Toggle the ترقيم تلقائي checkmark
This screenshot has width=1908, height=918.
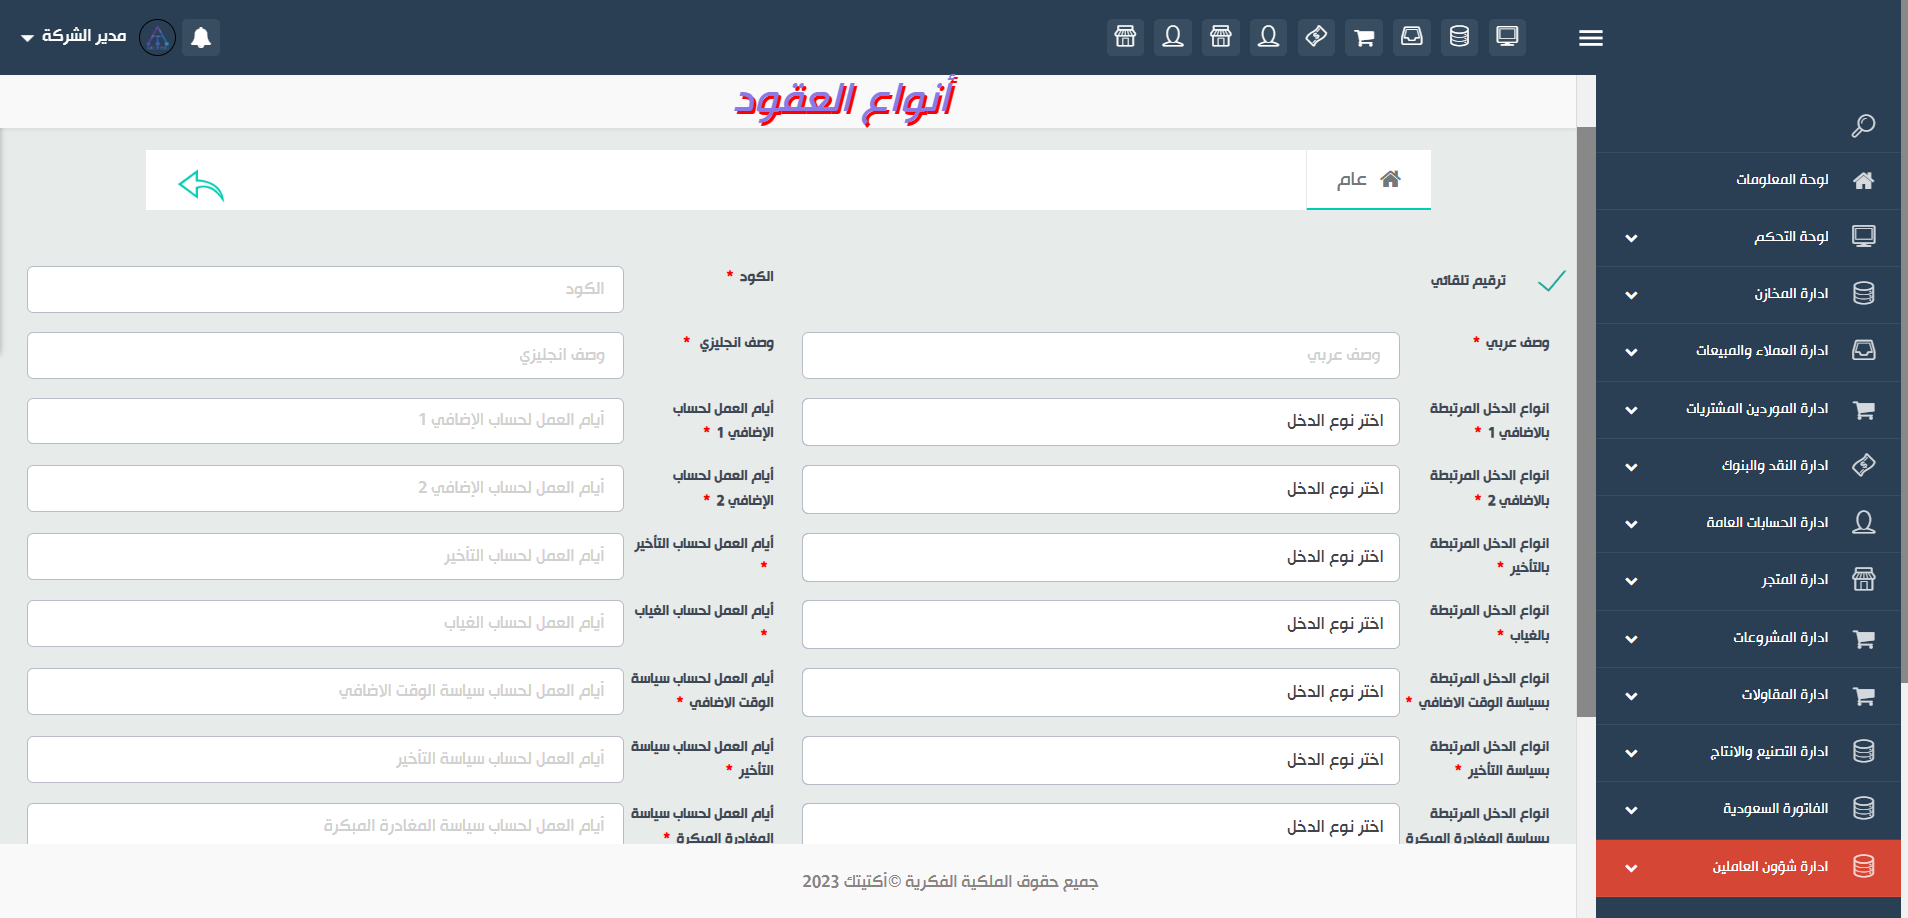pyautogui.click(x=1551, y=281)
